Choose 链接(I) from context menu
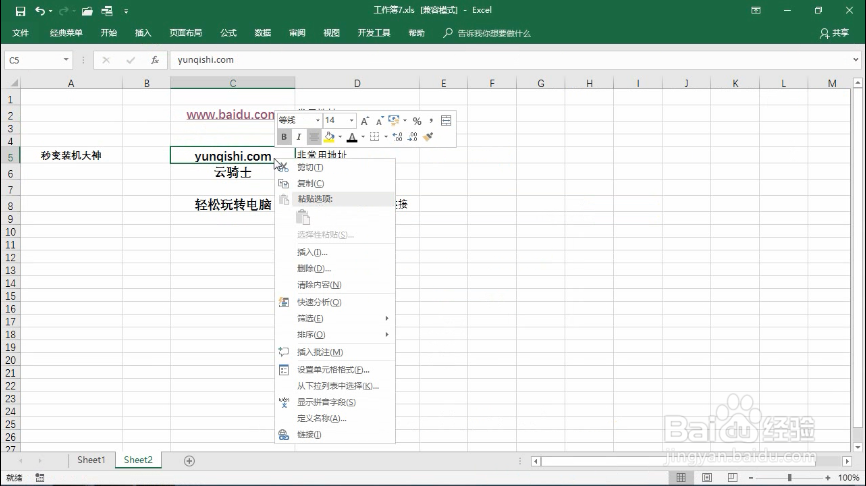Screen dimensions: 866x486 tap(335, 435)
